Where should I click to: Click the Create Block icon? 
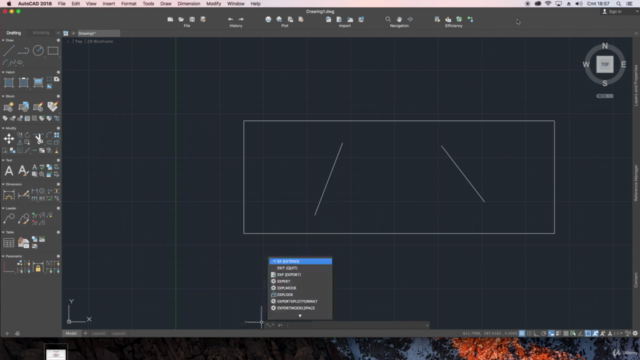pyautogui.click(x=9, y=107)
